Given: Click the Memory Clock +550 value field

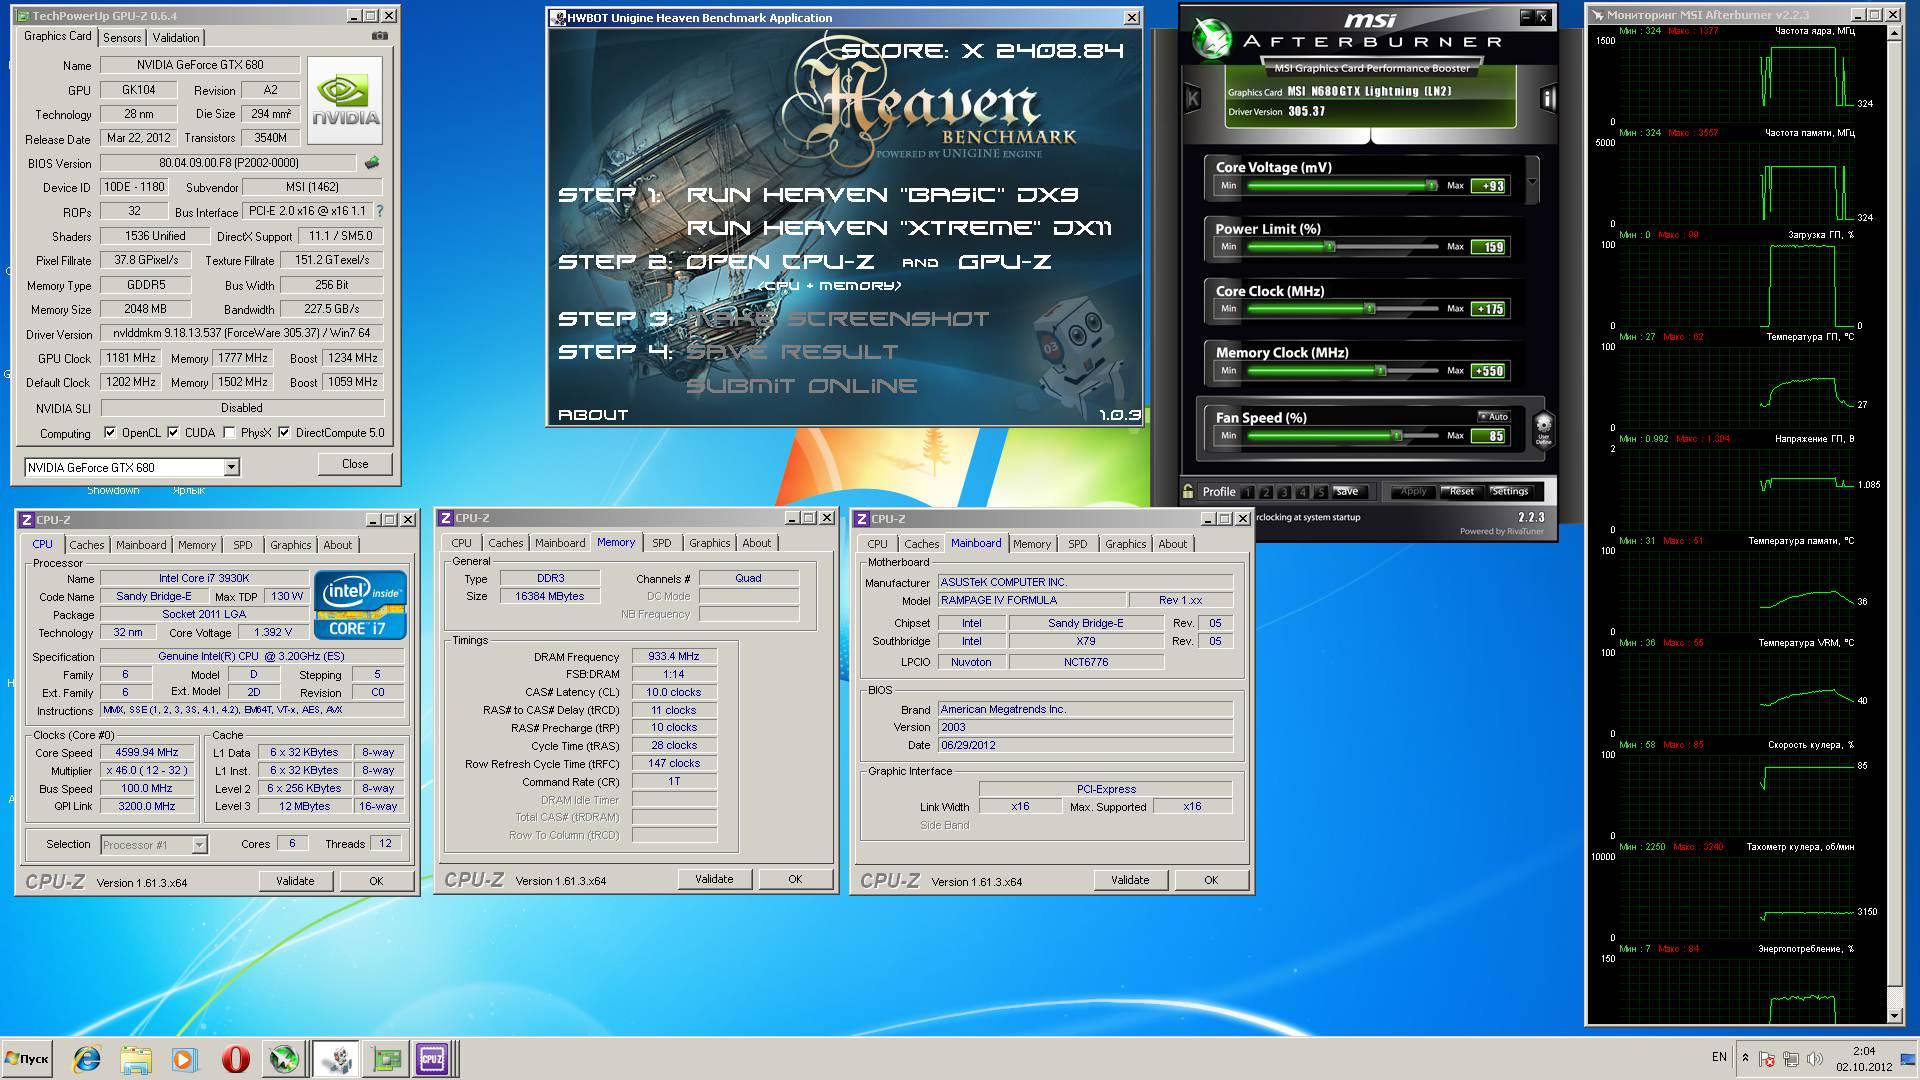Looking at the screenshot, I should [x=1489, y=371].
